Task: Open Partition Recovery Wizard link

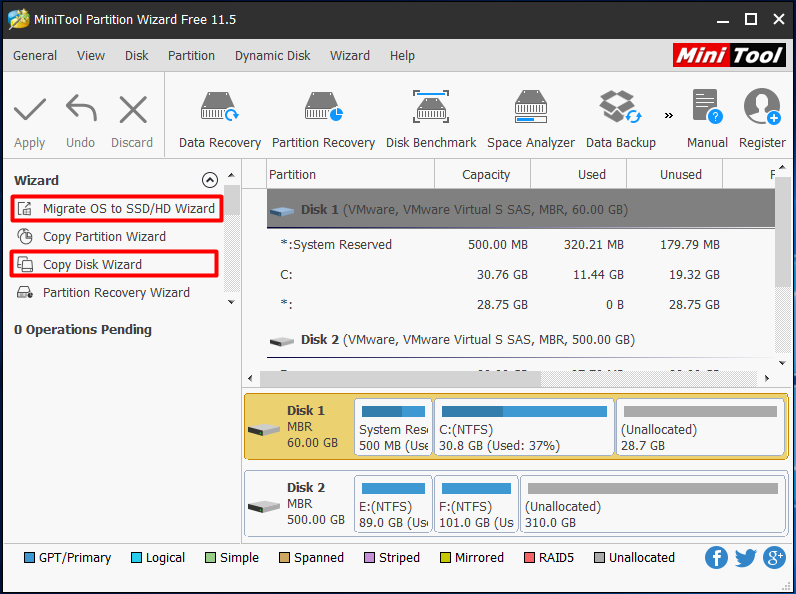Action: [116, 292]
